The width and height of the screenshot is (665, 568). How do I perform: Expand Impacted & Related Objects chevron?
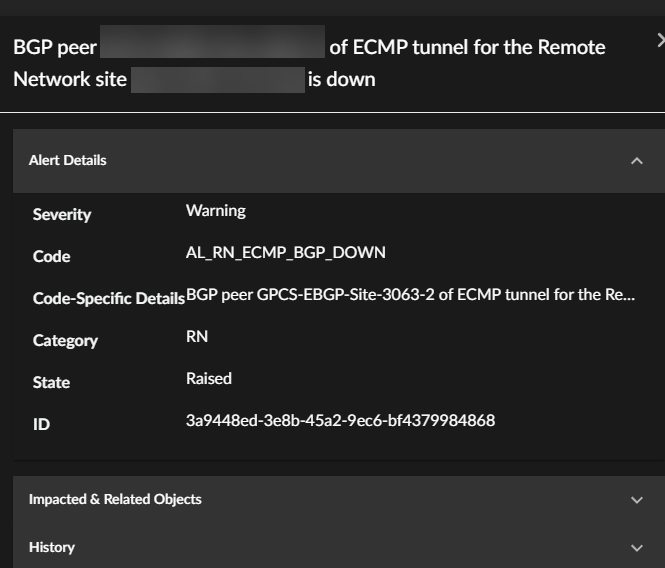(x=637, y=500)
